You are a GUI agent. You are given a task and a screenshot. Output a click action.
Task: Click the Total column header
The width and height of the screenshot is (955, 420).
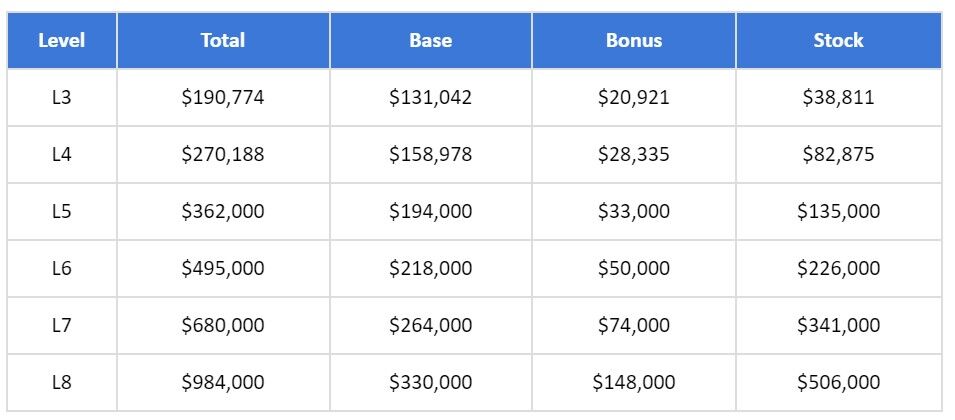point(223,41)
